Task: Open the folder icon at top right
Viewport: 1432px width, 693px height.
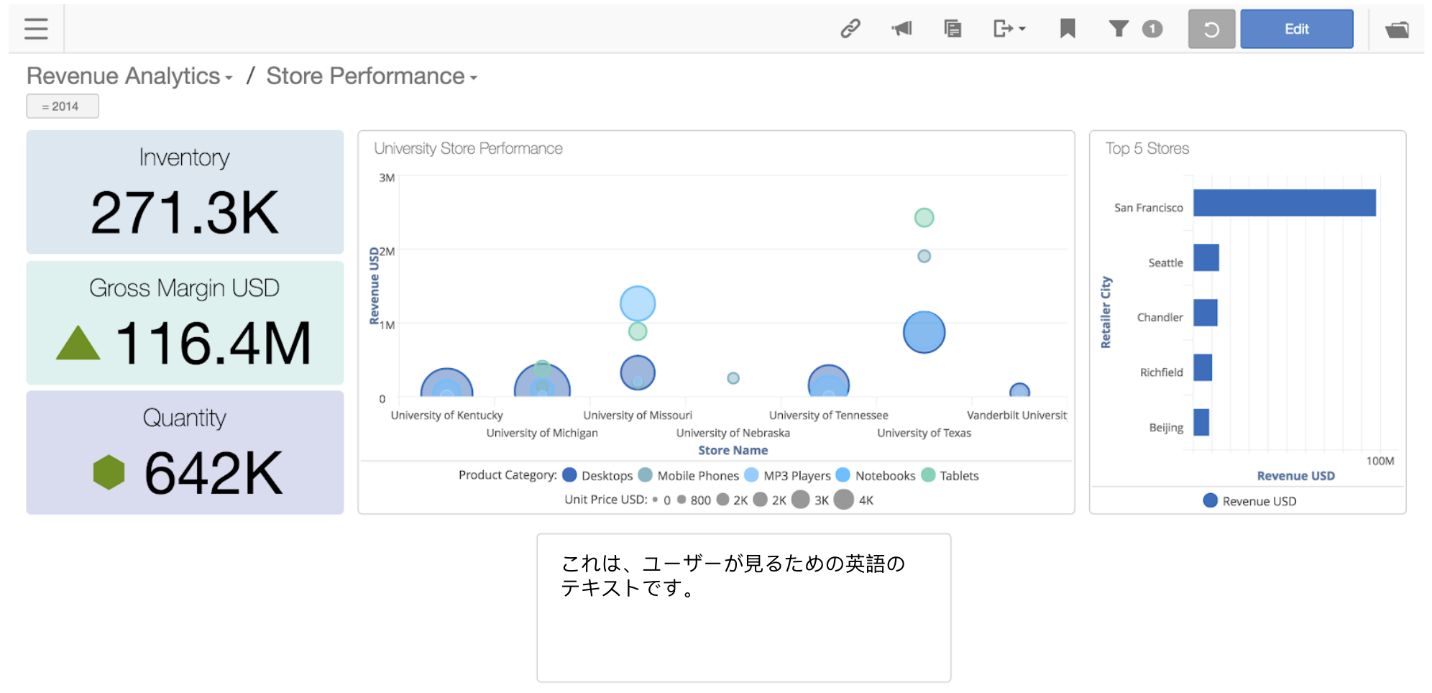Action: (1396, 29)
